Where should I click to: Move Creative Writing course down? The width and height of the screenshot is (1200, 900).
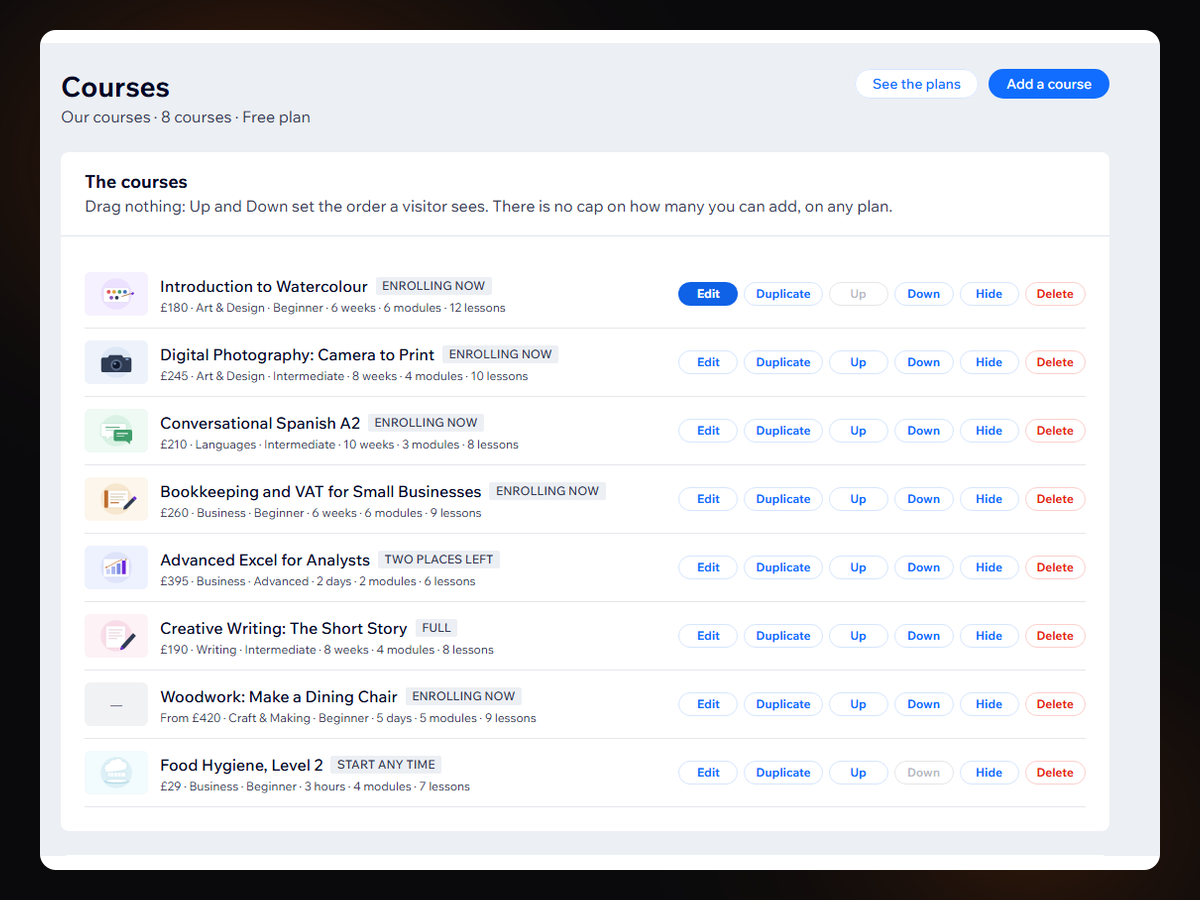(x=924, y=636)
